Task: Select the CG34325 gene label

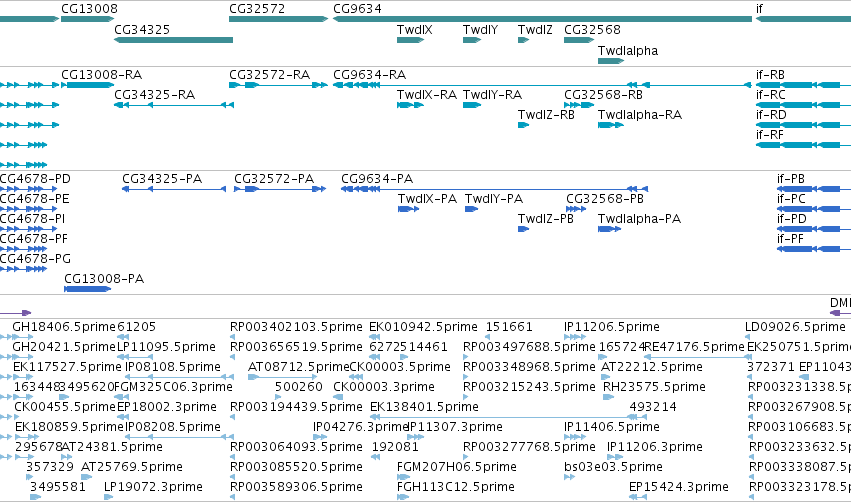Action: point(142,29)
